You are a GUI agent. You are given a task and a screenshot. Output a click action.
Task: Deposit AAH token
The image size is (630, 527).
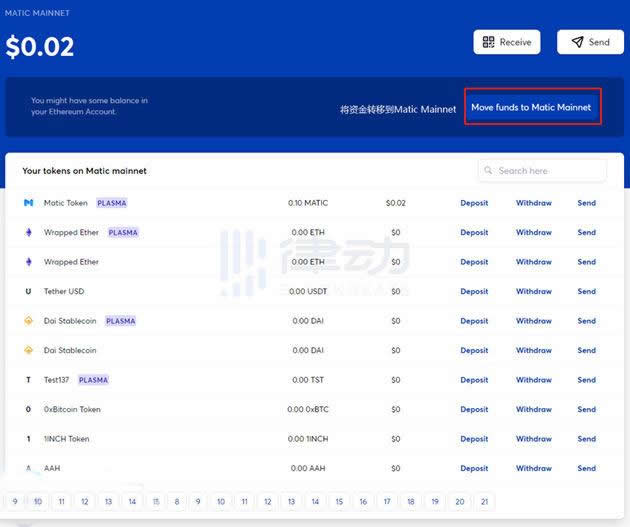[x=474, y=468]
